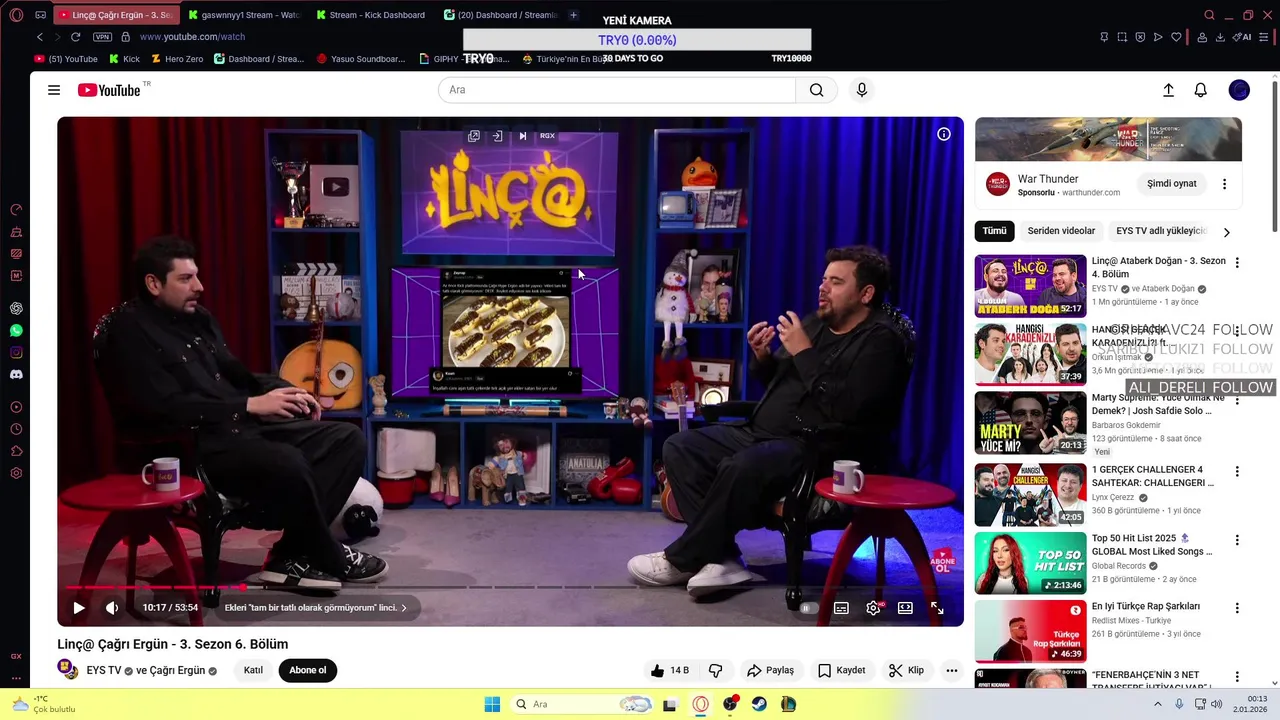Open the Marty Supreme video thumbnail

point(1030,422)
